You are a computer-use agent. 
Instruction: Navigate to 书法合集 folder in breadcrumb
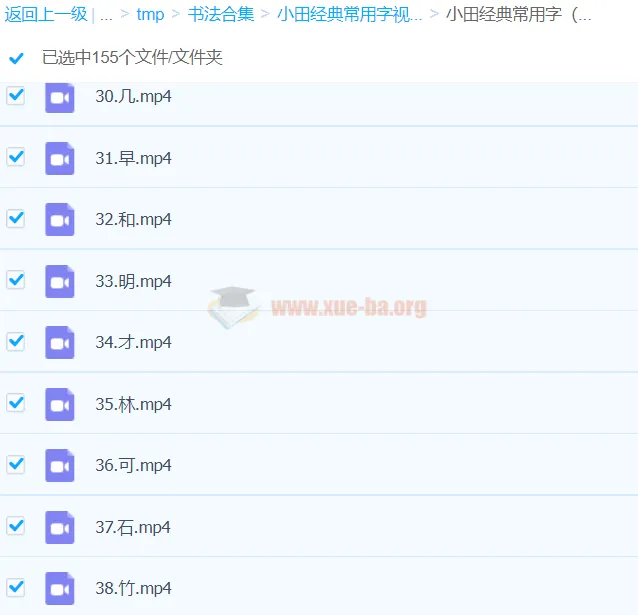click(x=220, y=15)
